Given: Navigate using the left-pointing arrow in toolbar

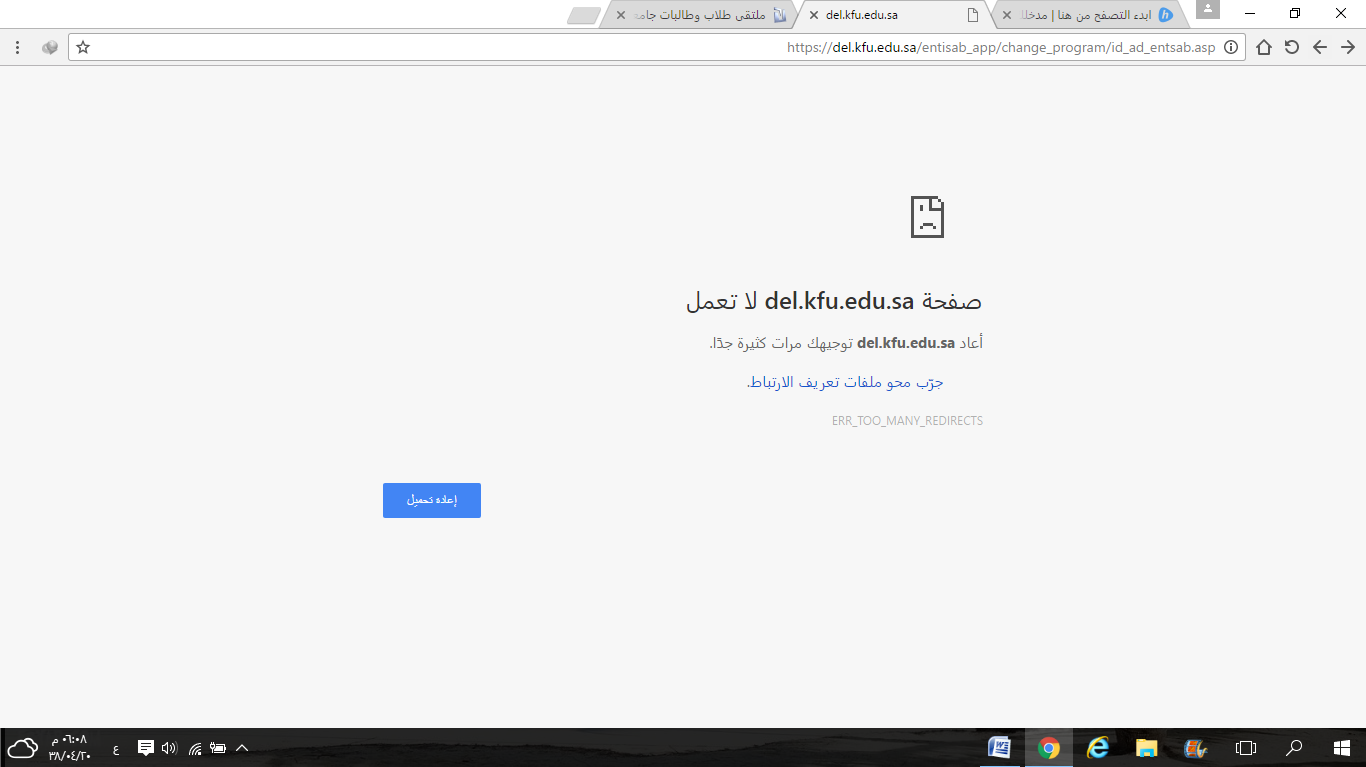Looking at the screenshot, I should tap(1320, 47).
